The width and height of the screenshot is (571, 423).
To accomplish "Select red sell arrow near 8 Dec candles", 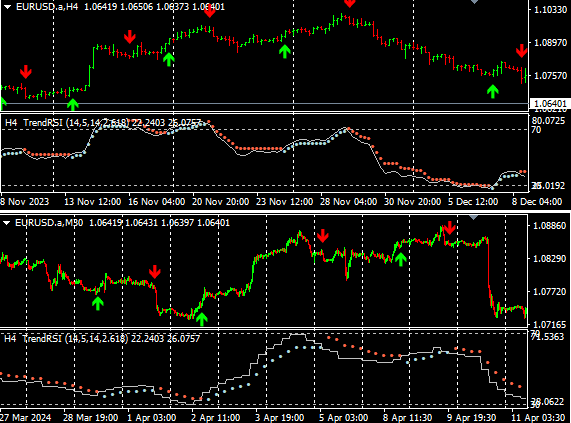I will (521, 51).
